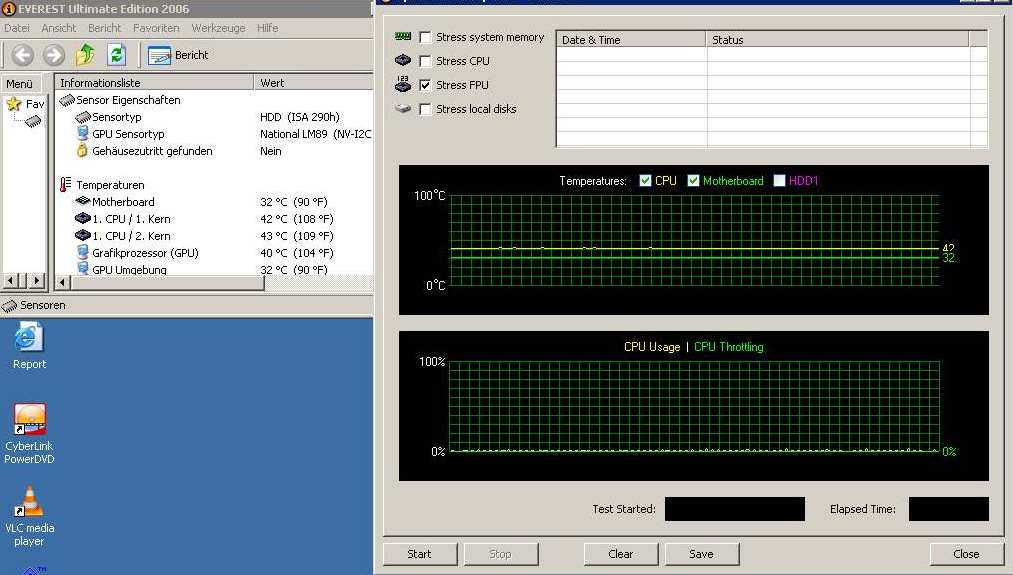
Task: Click the Close button in stability test
Action: pyautogui.click(x=966, y=554)
